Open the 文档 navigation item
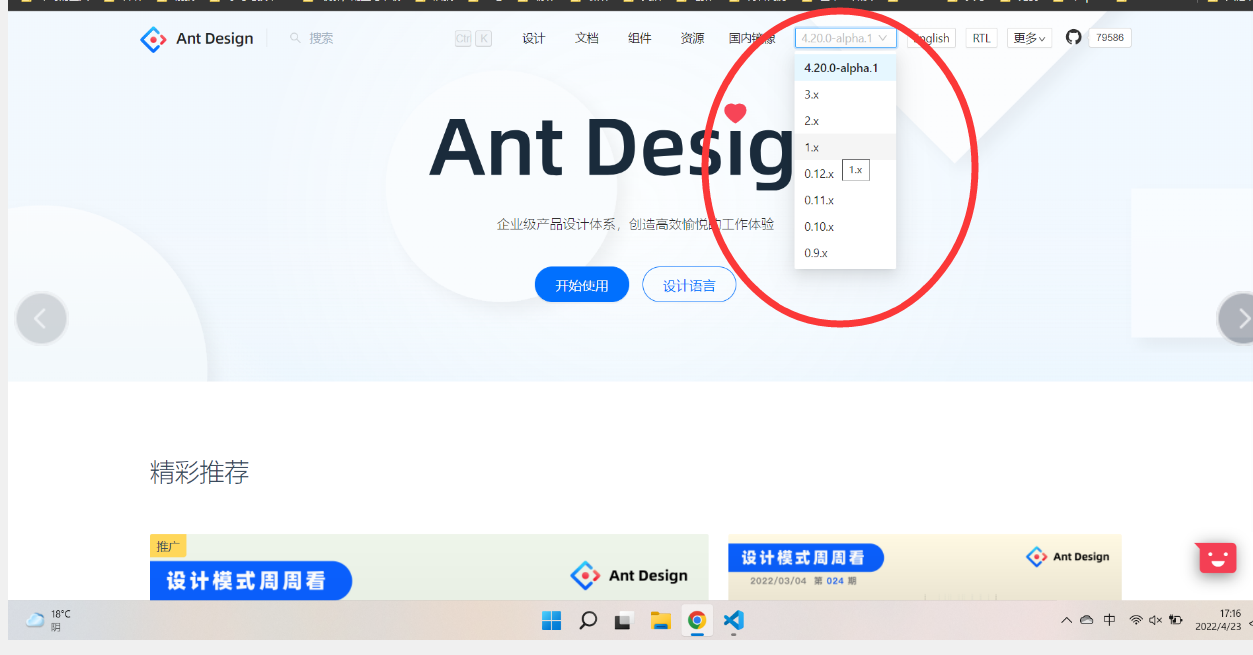 pyautogui.click(x=586, y=37)
